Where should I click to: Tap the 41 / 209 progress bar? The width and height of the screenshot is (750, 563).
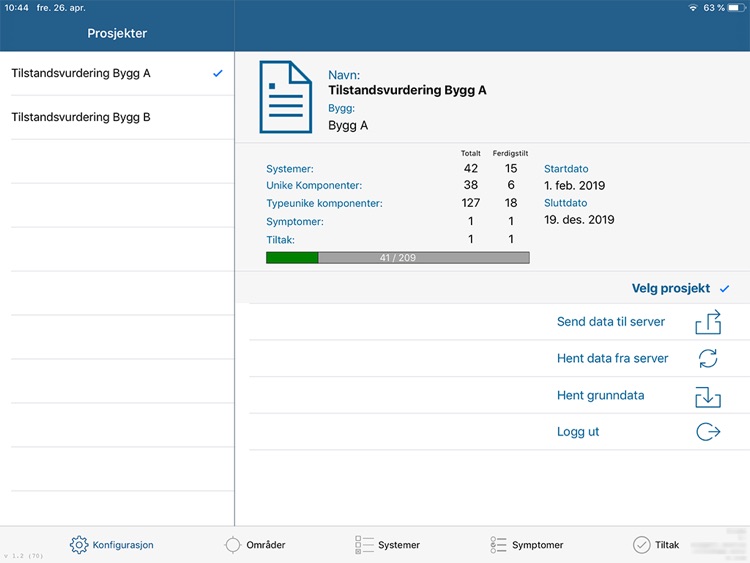397,258
